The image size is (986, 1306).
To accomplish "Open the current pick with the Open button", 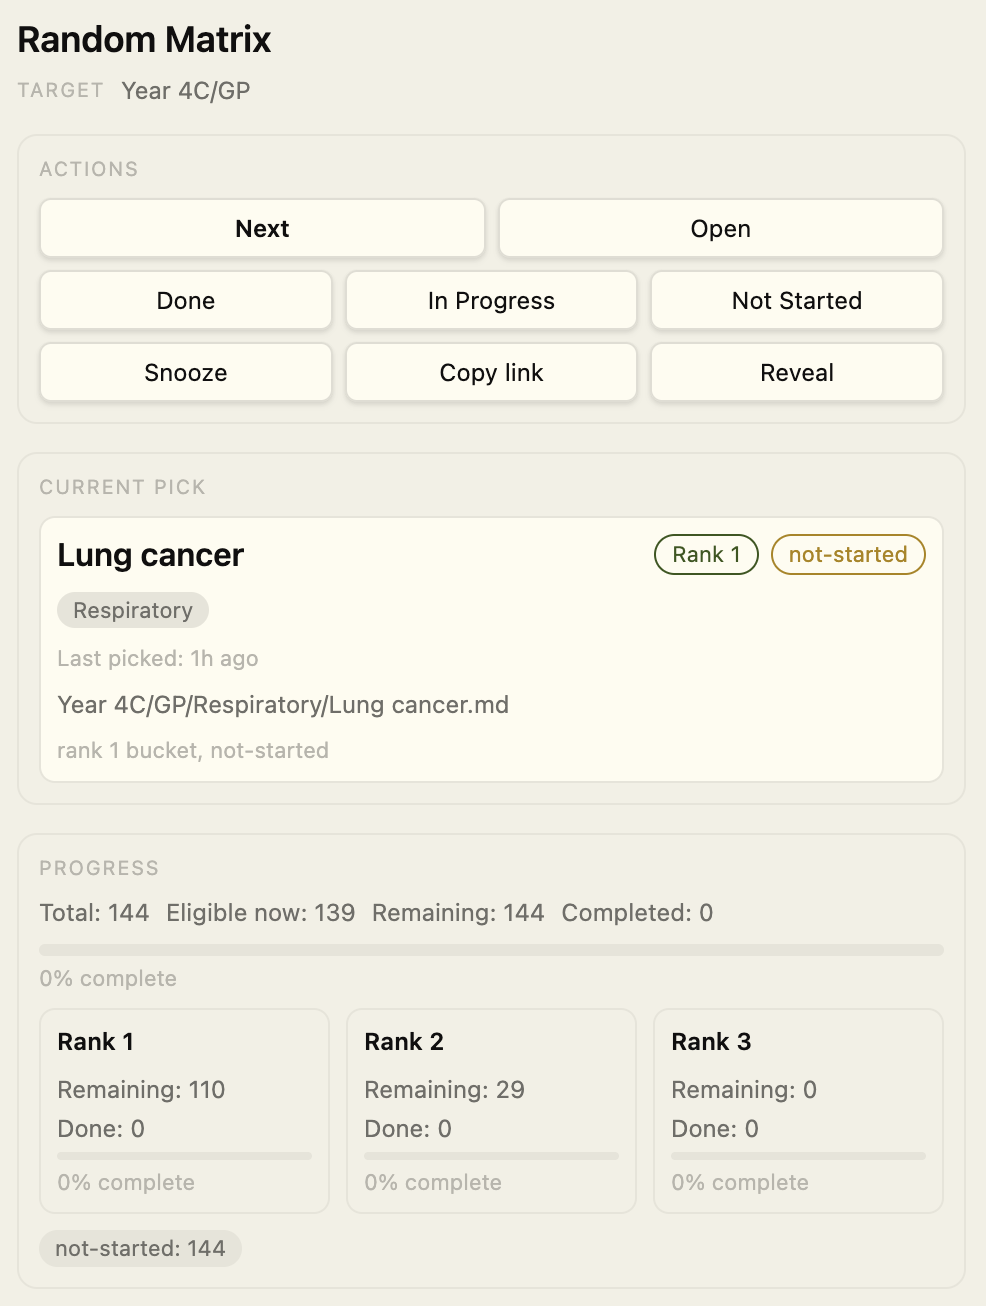I will click(x=719, y=228).
